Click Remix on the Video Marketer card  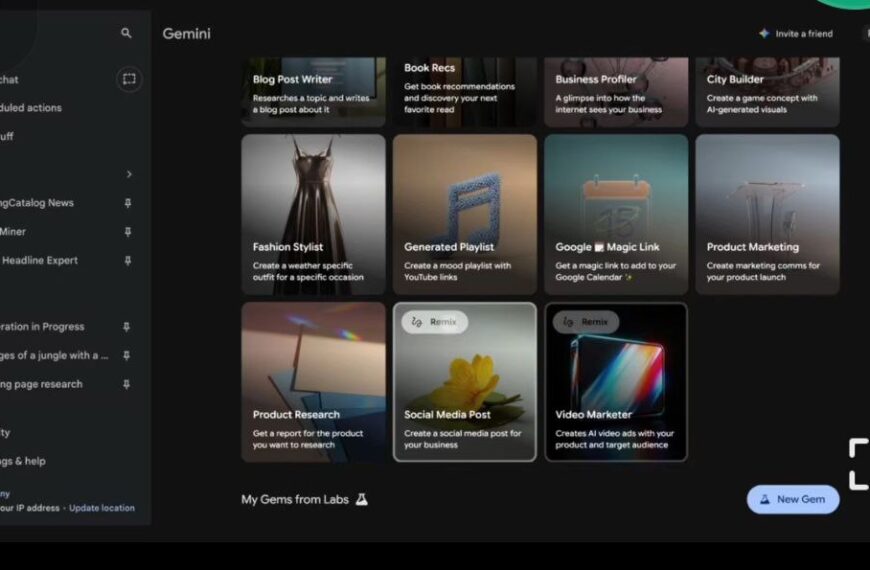pyautogui.click(x=585, y=322)
